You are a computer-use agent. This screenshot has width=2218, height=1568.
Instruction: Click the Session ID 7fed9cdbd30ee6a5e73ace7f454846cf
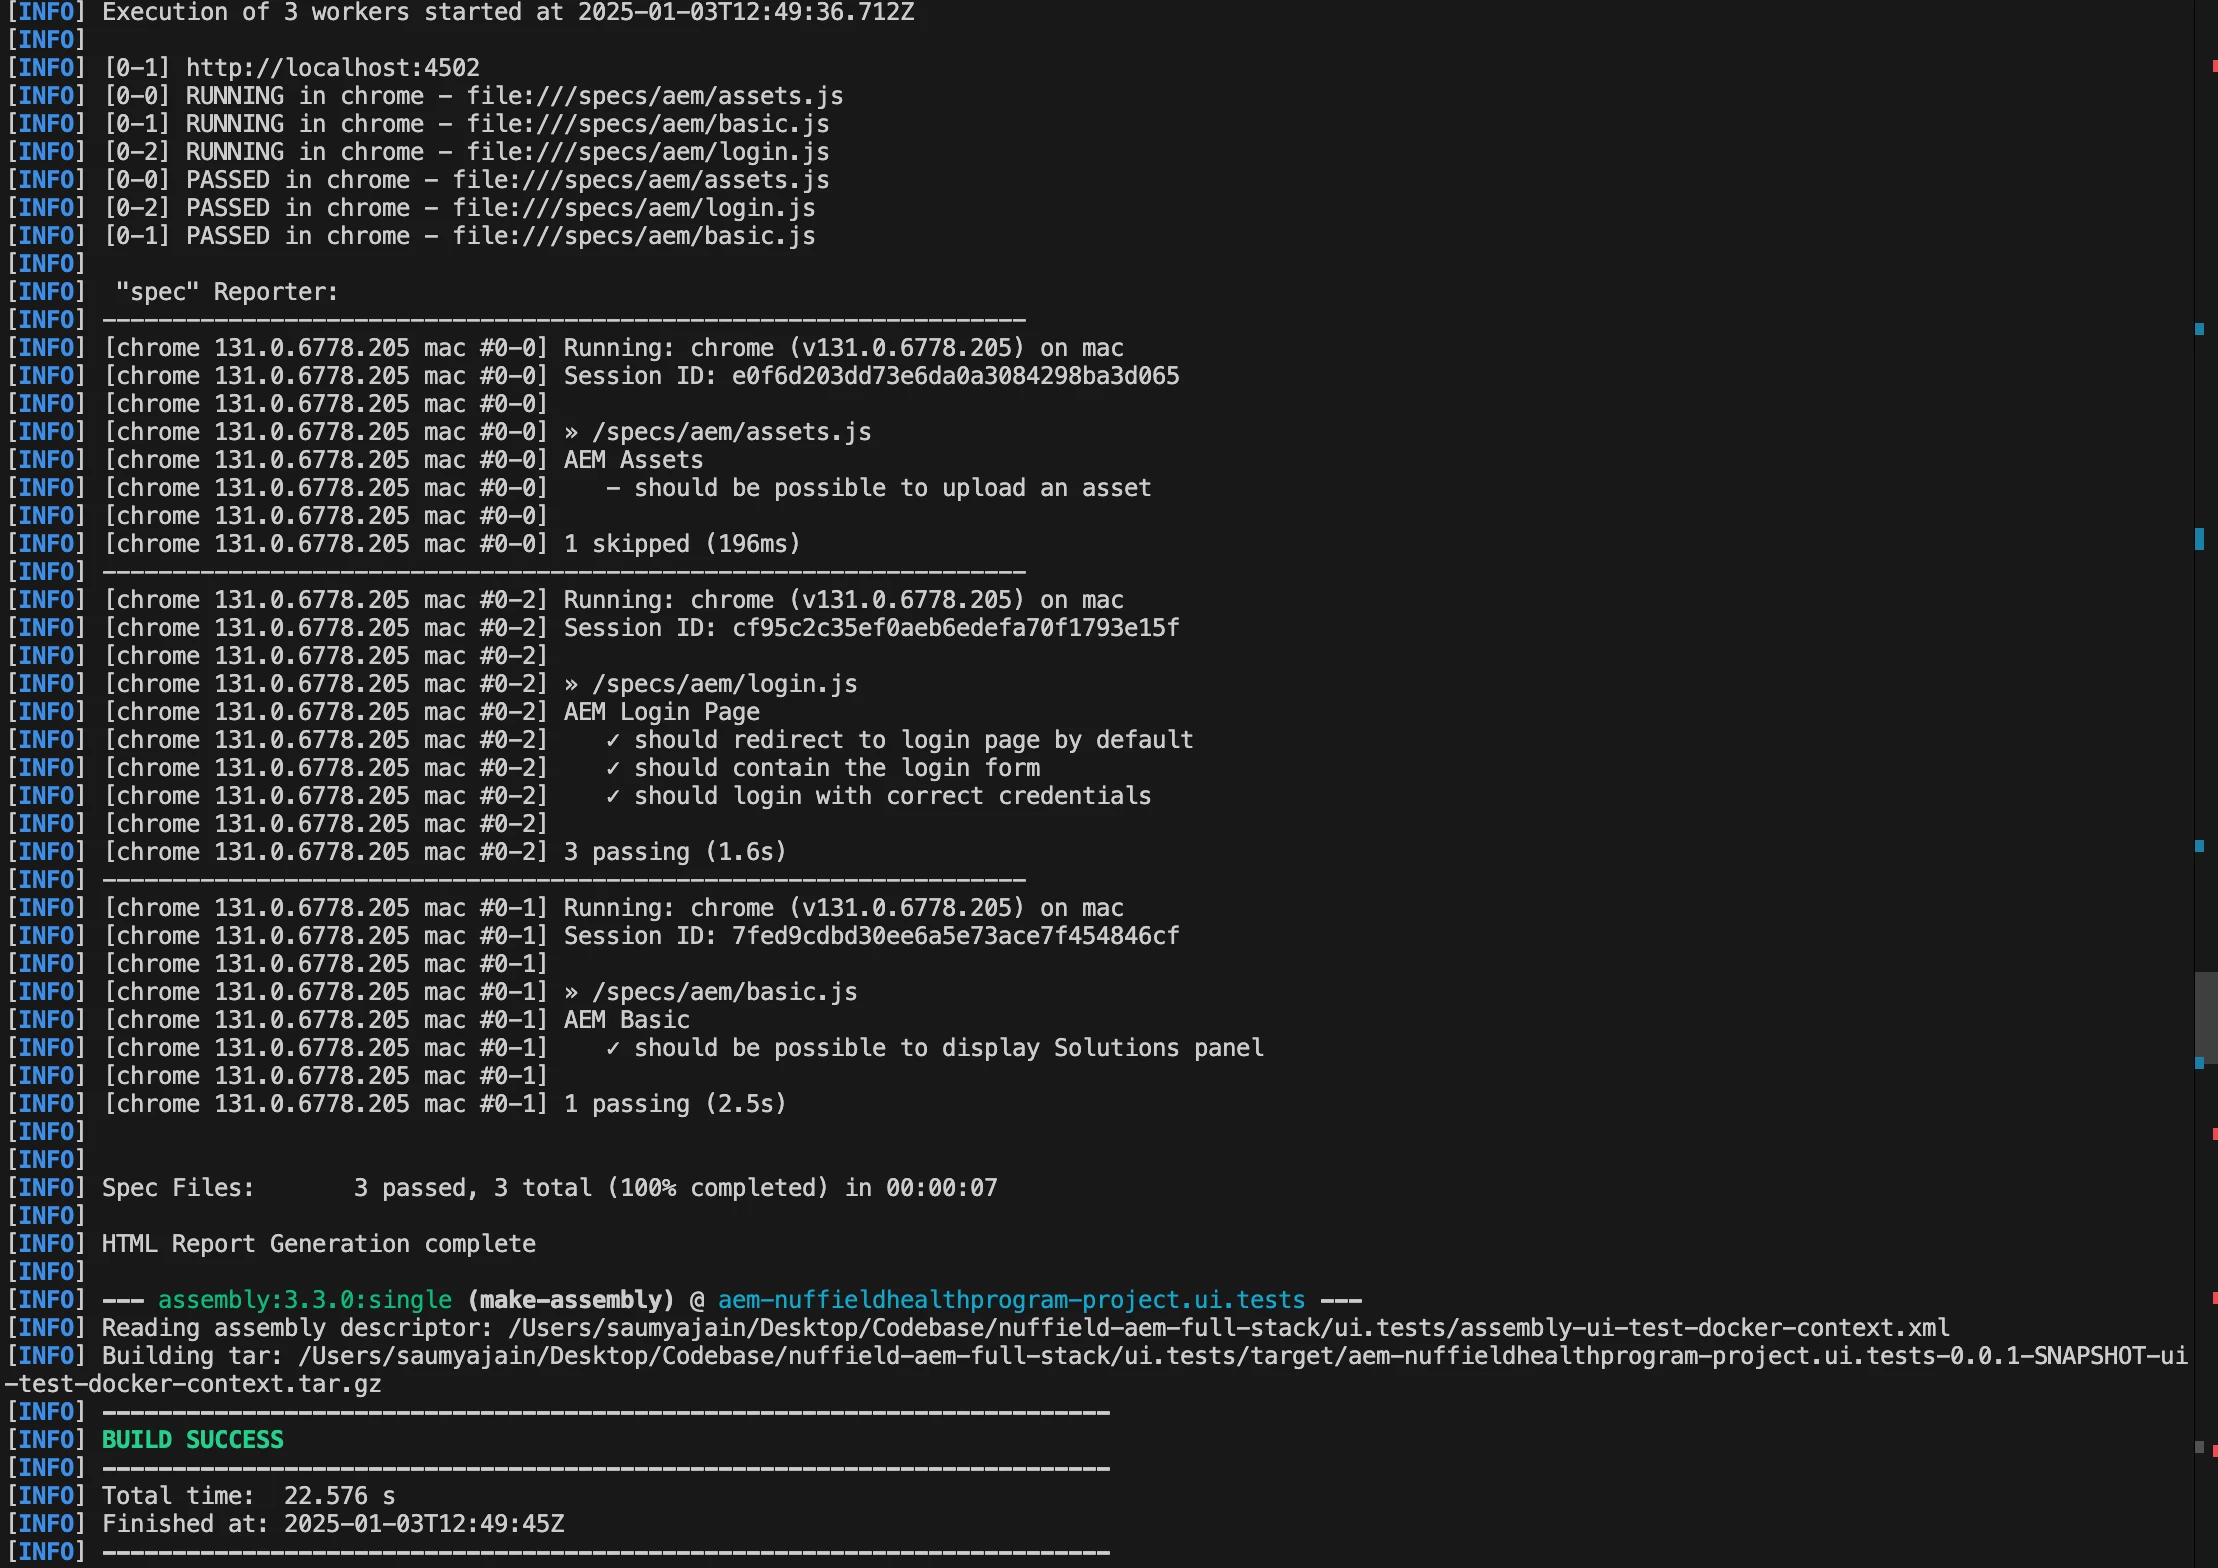tap(955, 936)
